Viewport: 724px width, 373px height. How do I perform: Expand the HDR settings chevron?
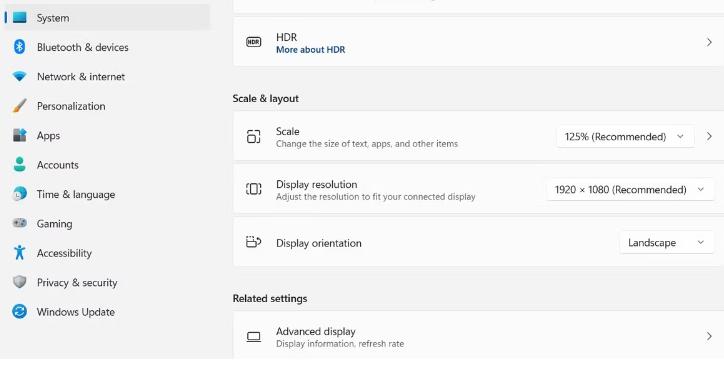coord(709,42)
